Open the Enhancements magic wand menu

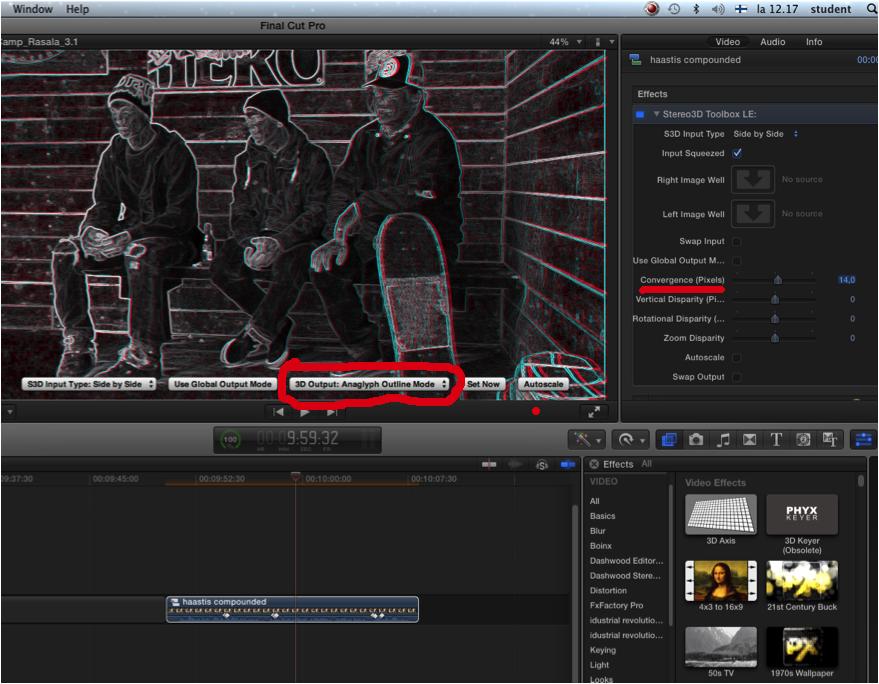(x=586, y=440)
